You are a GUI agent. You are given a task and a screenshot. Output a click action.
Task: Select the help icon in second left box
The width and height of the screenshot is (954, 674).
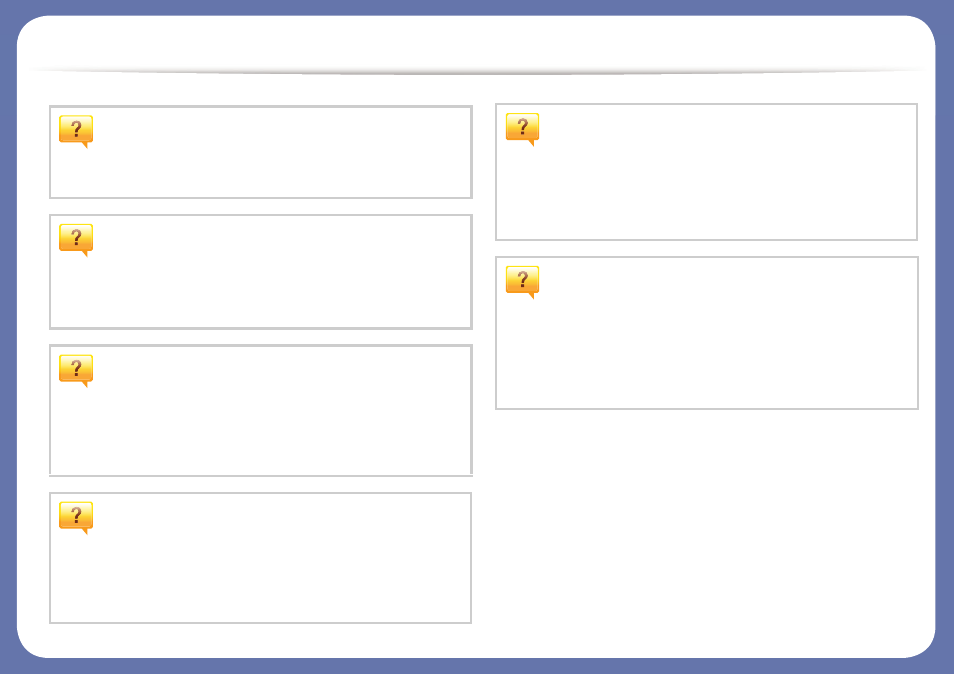76,240
